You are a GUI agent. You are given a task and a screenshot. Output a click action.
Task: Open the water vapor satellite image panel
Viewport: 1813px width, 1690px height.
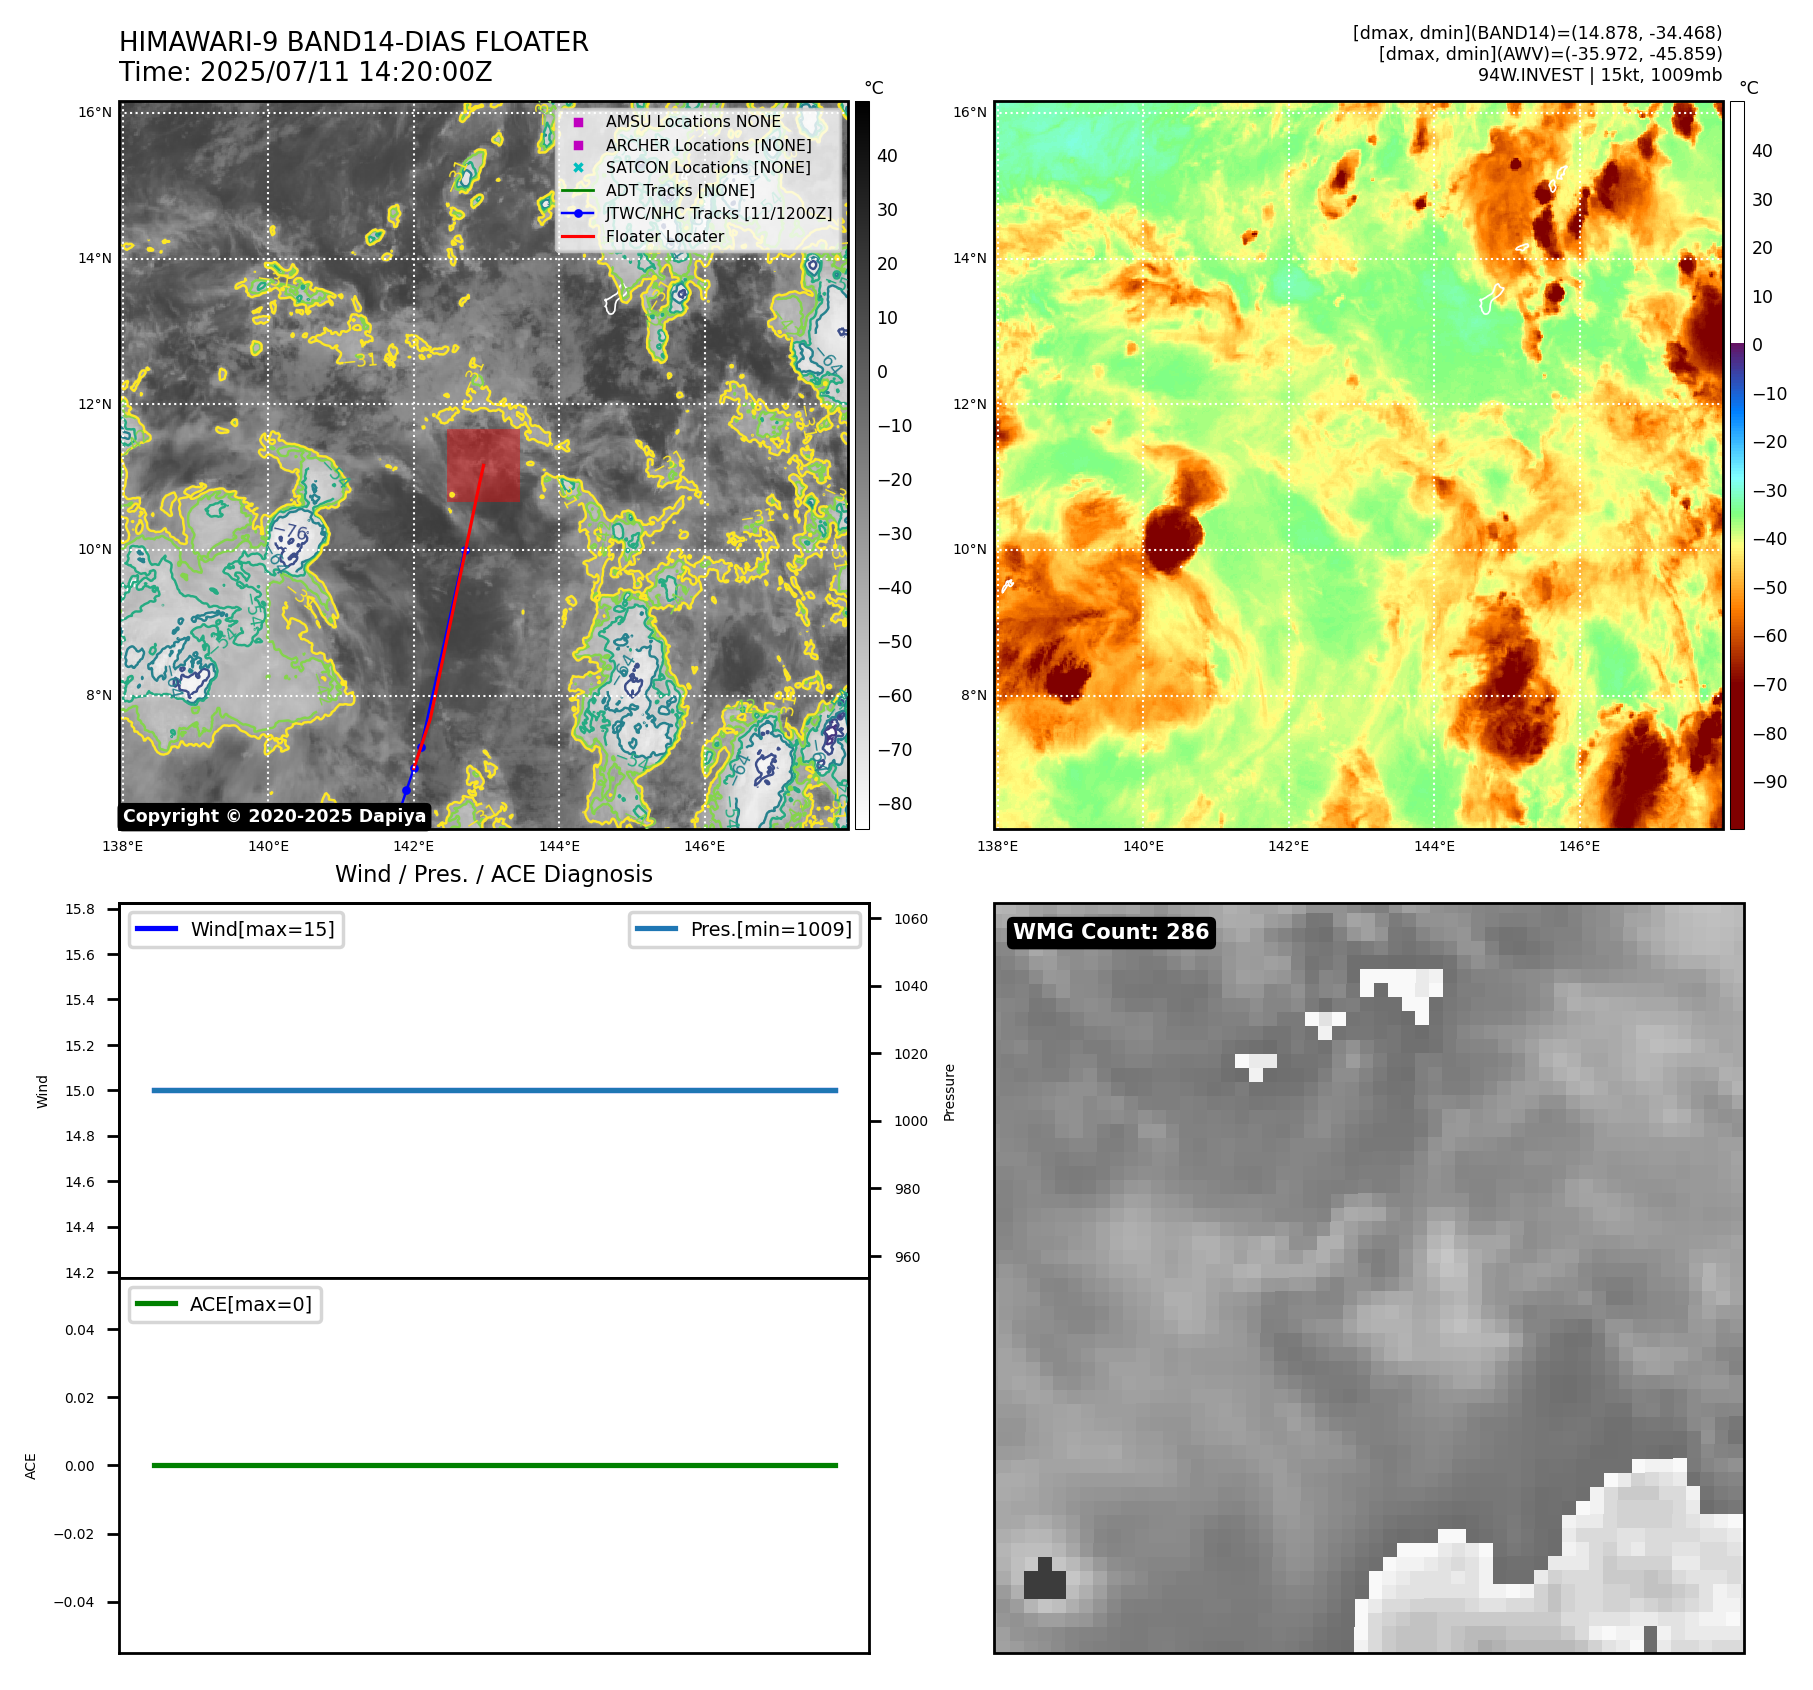(1359, 465)
